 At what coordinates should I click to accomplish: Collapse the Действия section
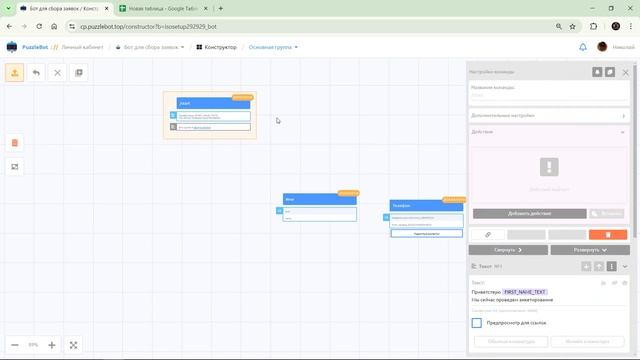tap(622, 132)
